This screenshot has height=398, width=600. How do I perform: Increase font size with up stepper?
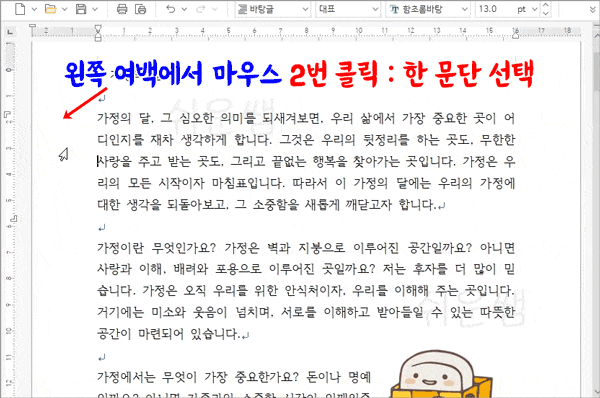pyautogui.click(x=546, y=5)
